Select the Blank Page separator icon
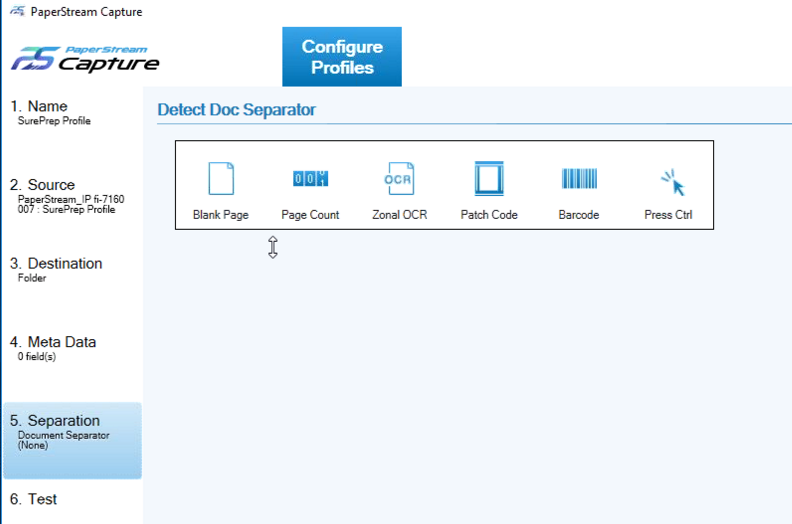This screenshot has width=792, height=524. pos(220,179)
